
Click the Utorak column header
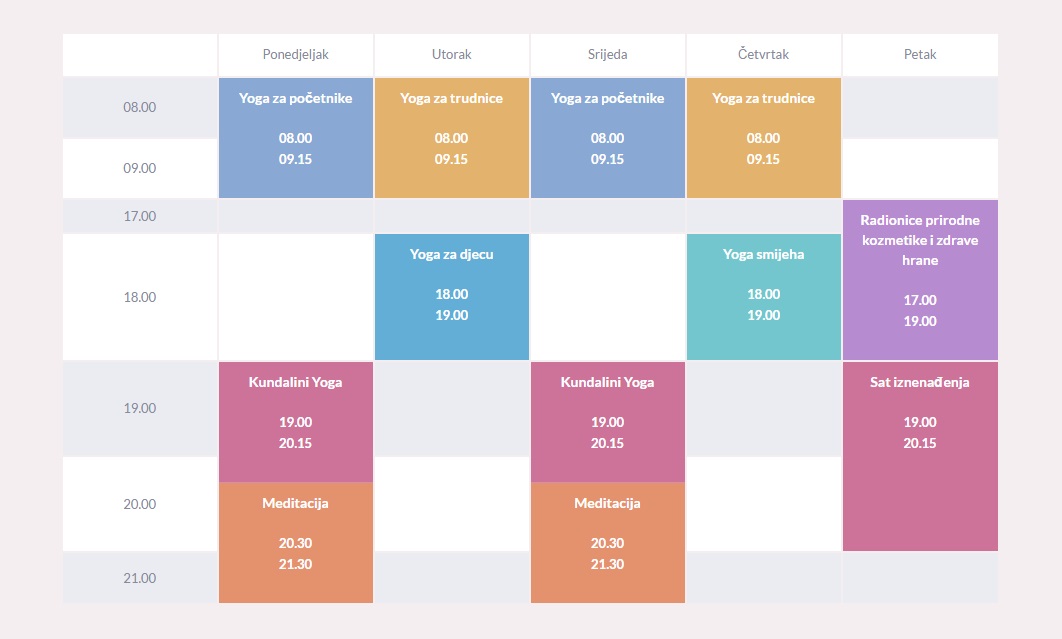452,55
